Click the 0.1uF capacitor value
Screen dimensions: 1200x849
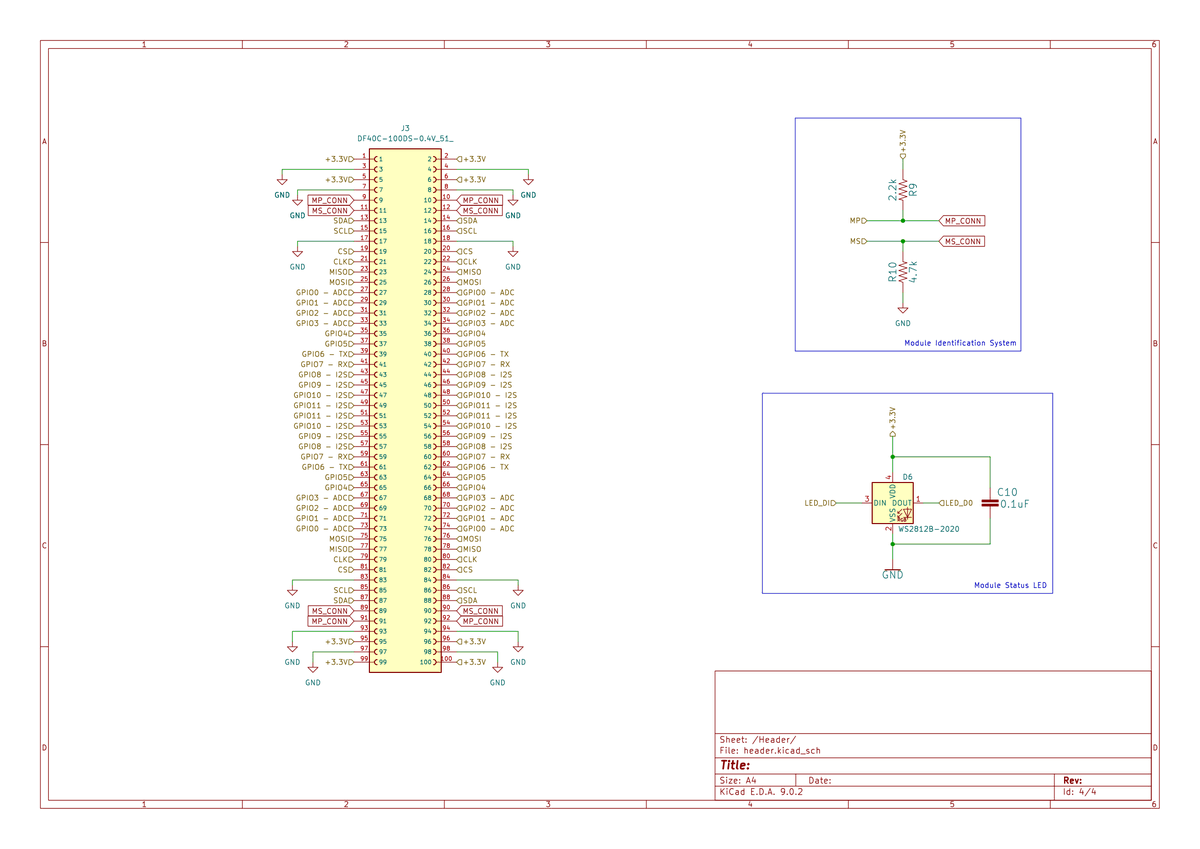pos(1014,505)
